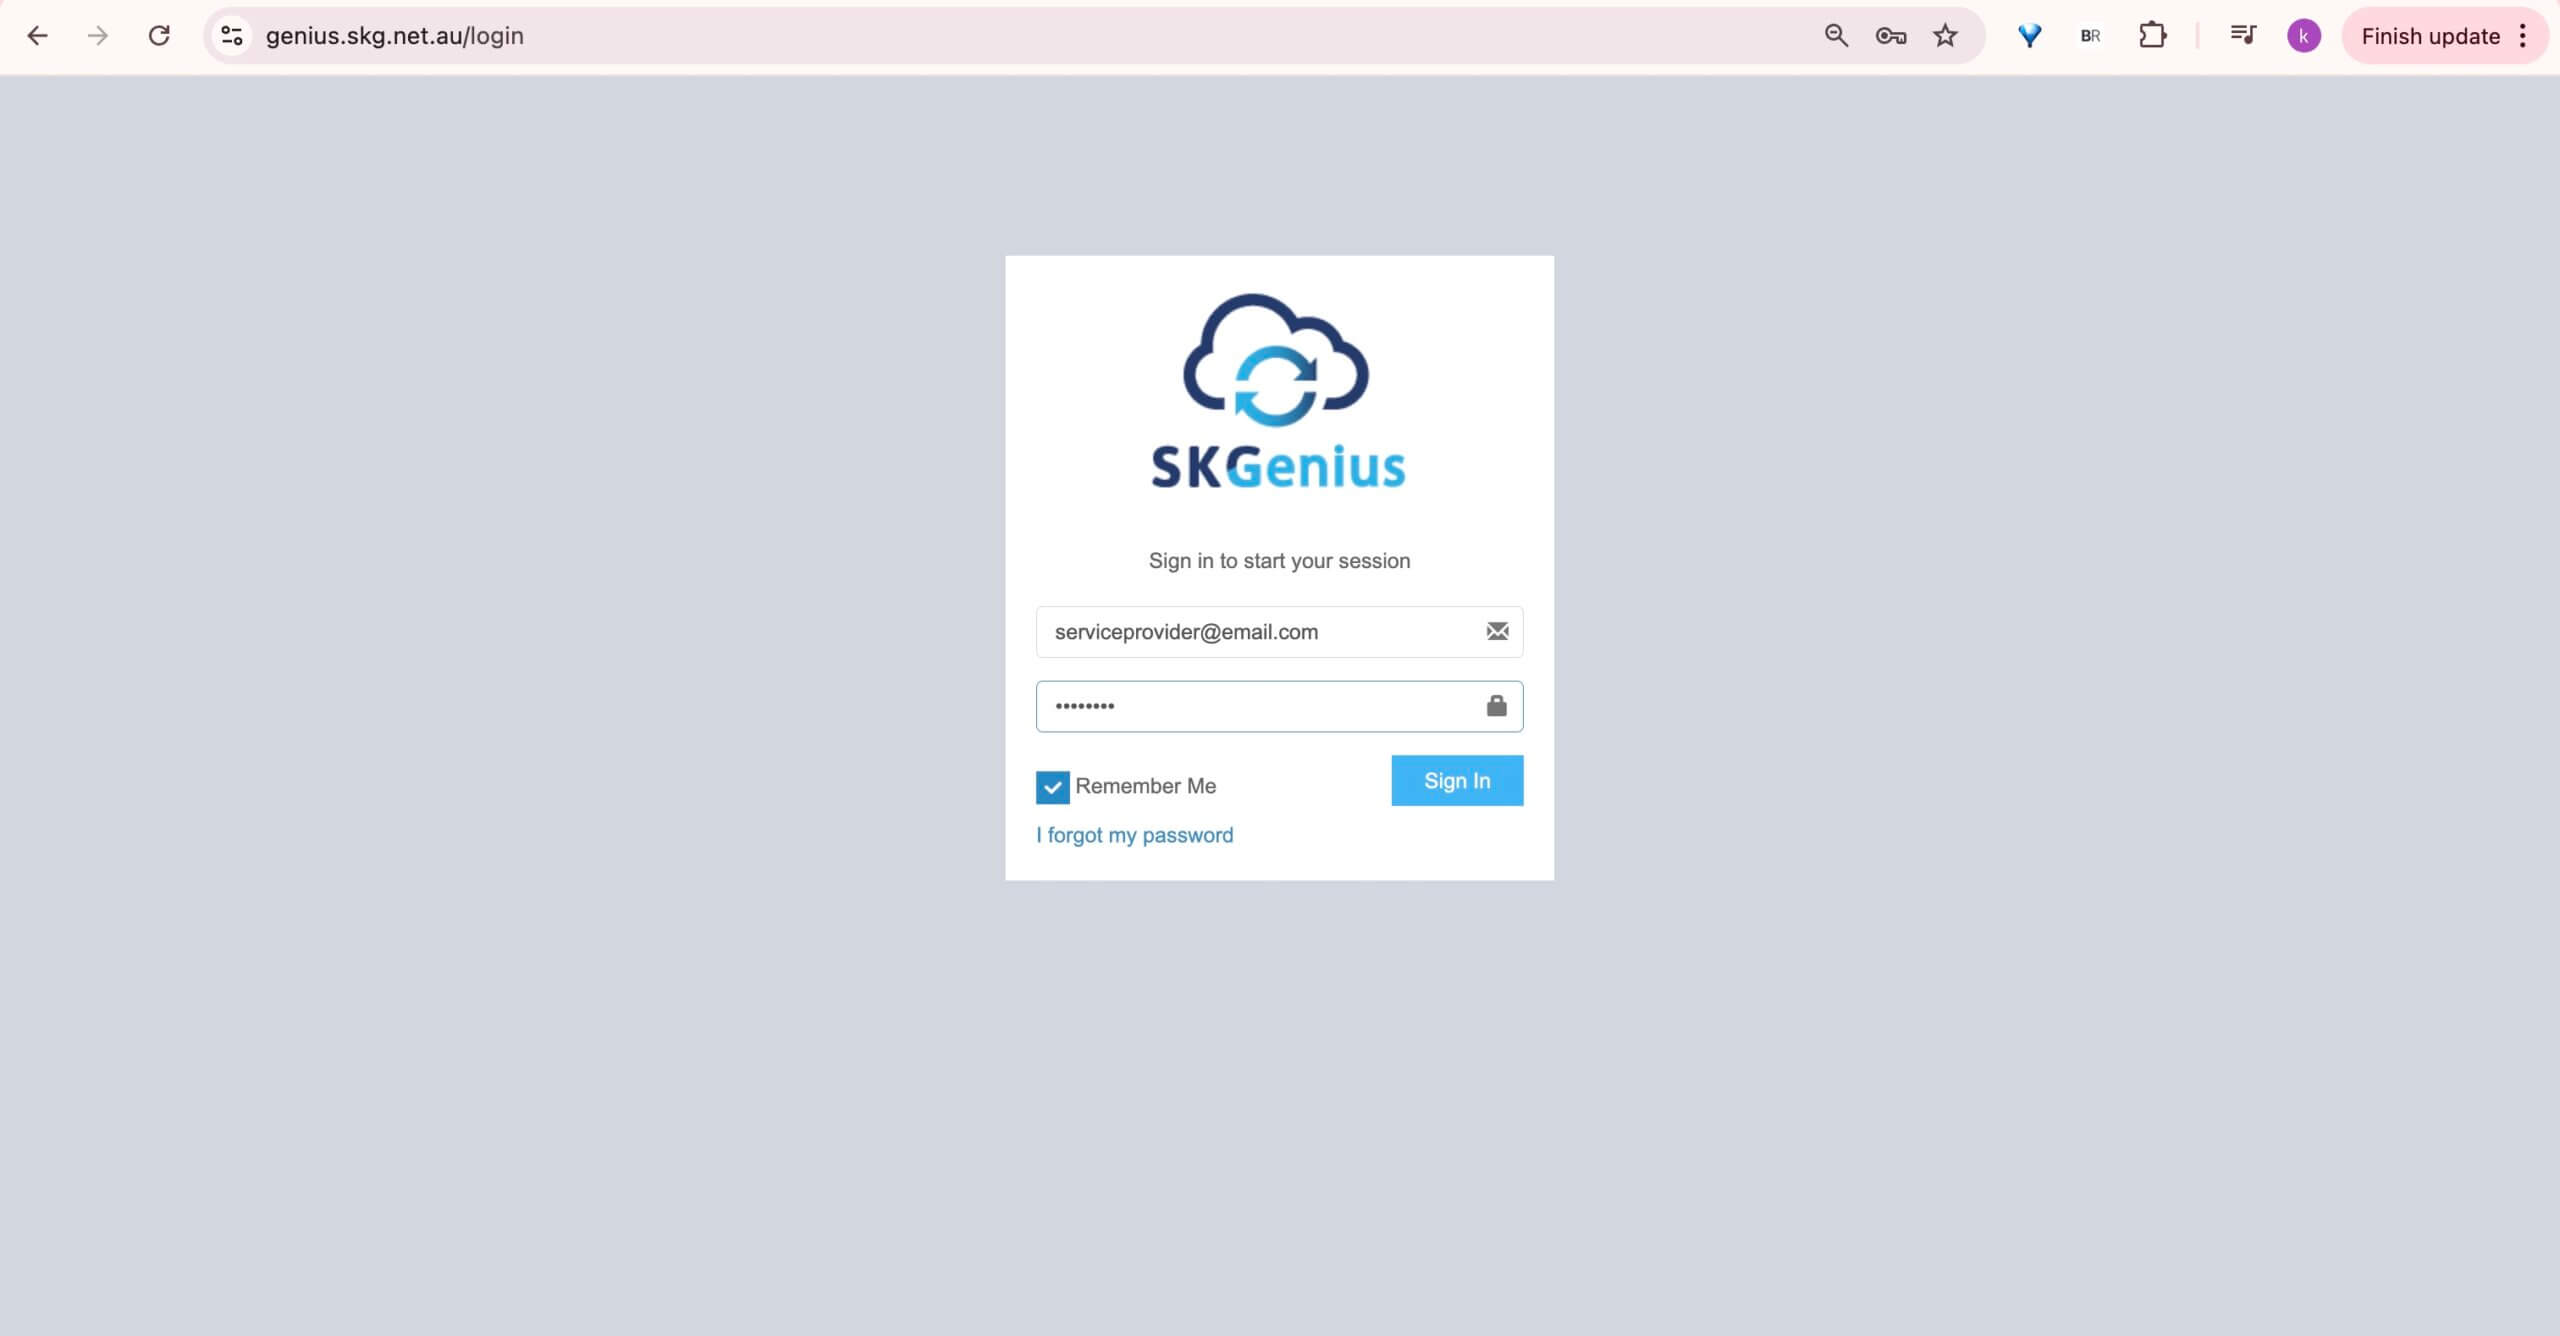This screenshot has height=1336, width=2560.
Task: Open the blue Y-shaped extension icon
Action: pyautogui.click(x=2029, y=36)
